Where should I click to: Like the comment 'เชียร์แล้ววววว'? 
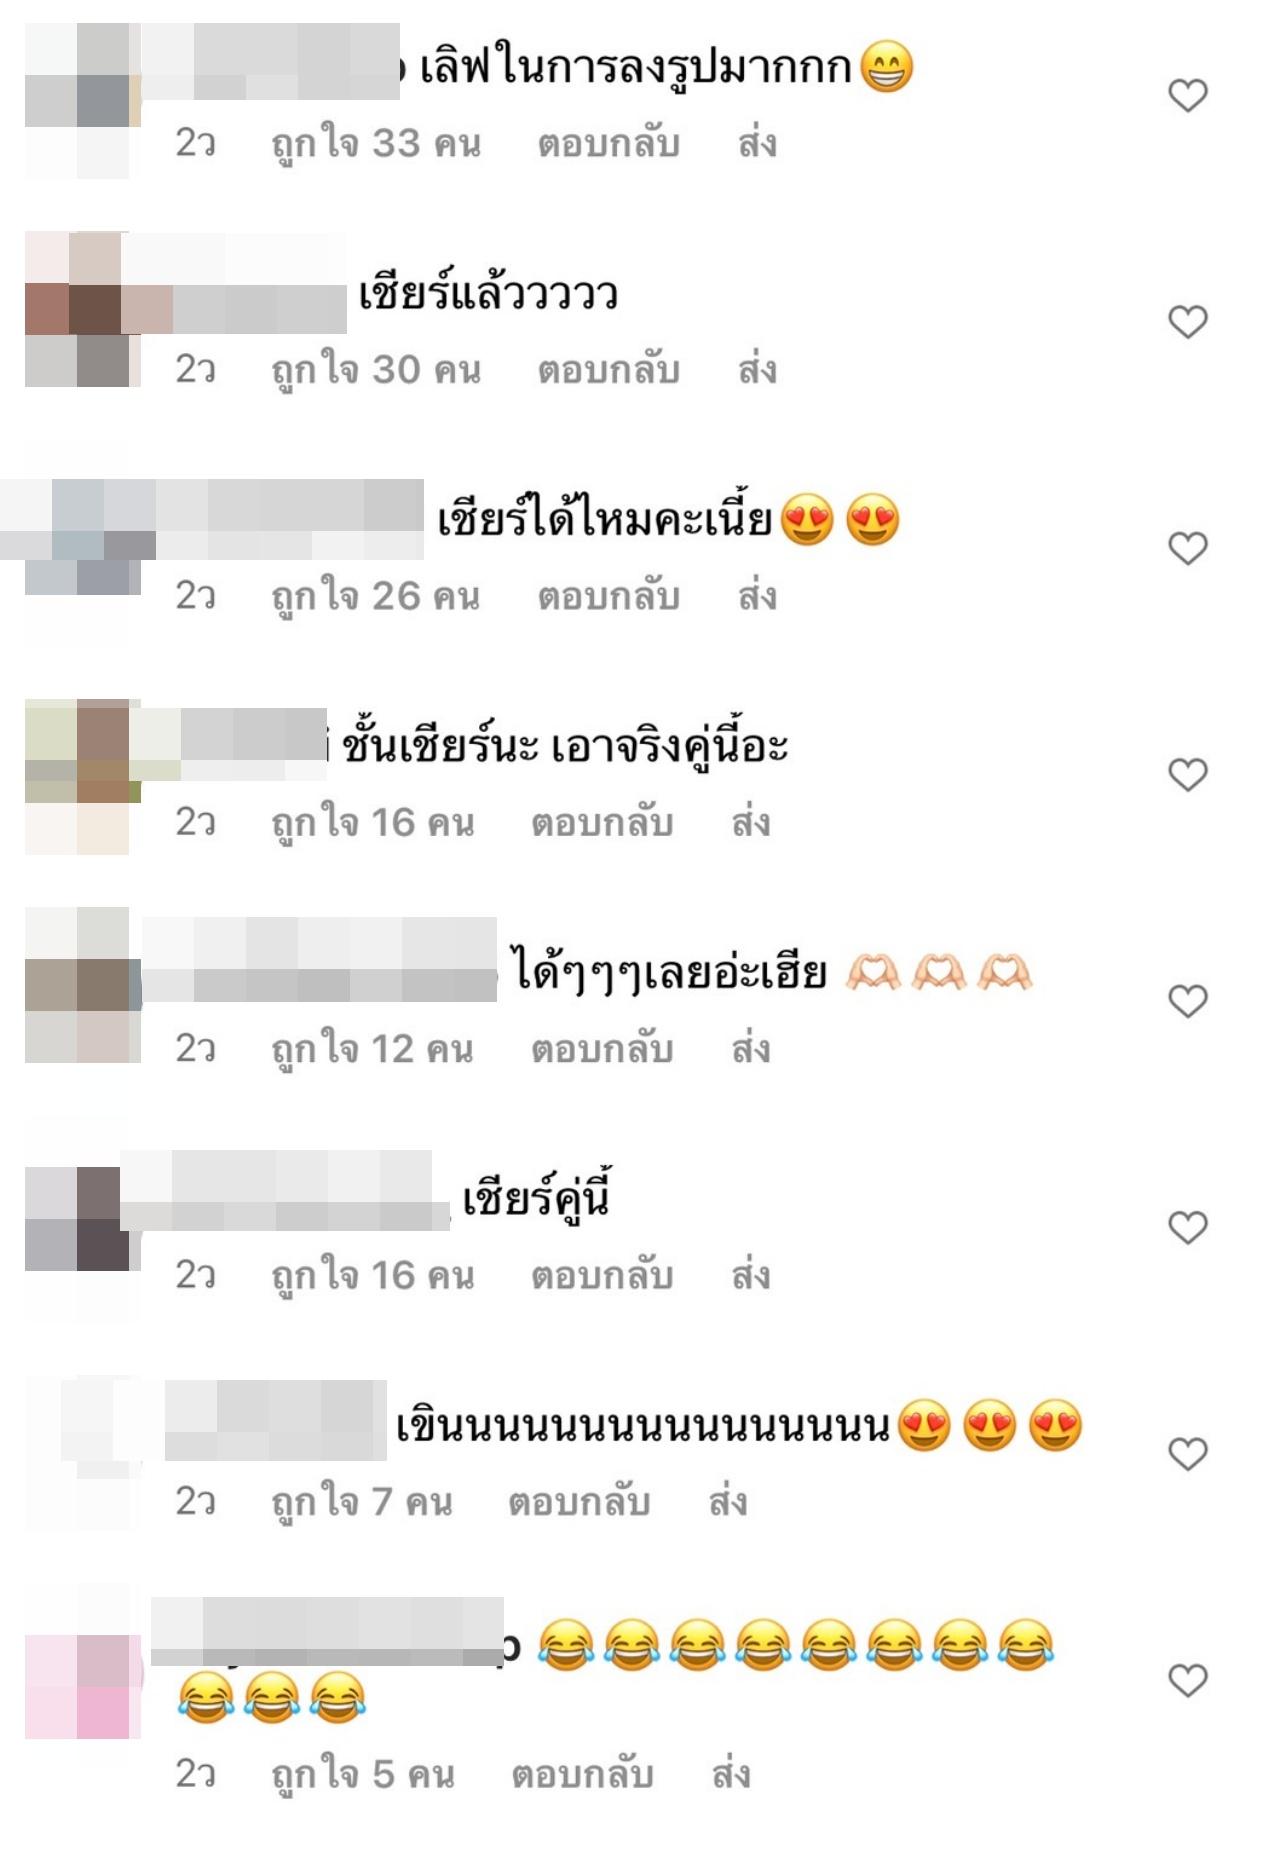tap(1188, 322)
